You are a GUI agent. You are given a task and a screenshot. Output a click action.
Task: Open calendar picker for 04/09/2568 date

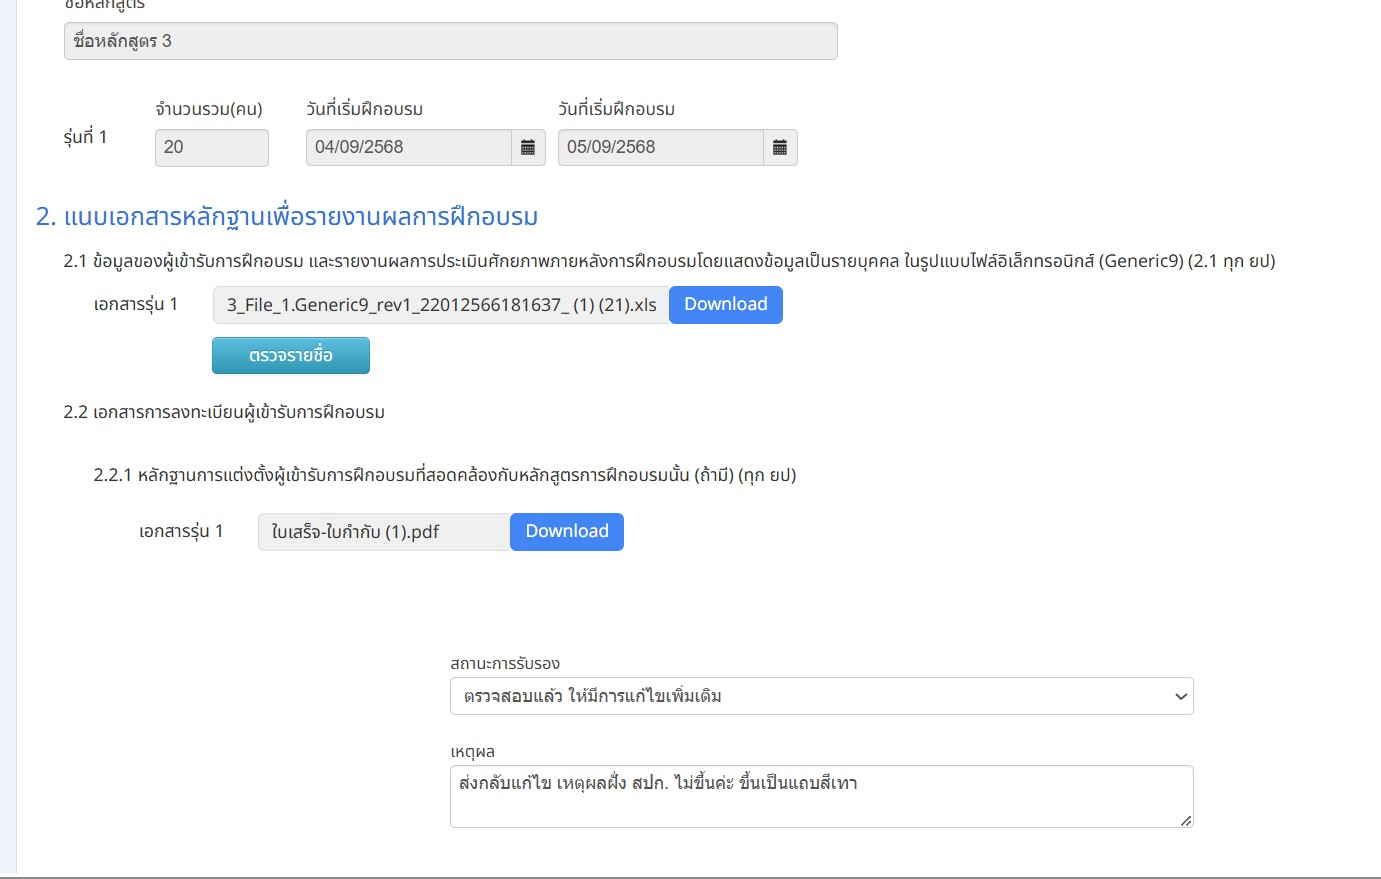pyautogui.click(x=528, y=148)
